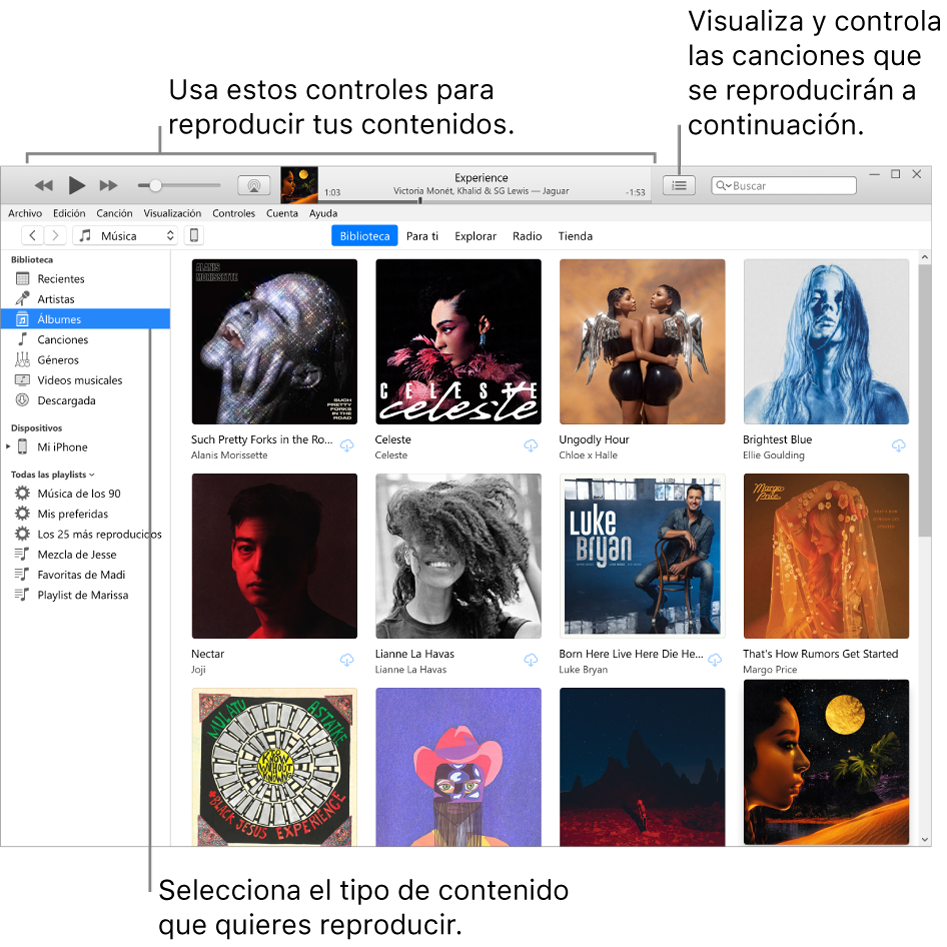
Task: Open the search magnifier options dropdown
Action: tap(724, 186)
